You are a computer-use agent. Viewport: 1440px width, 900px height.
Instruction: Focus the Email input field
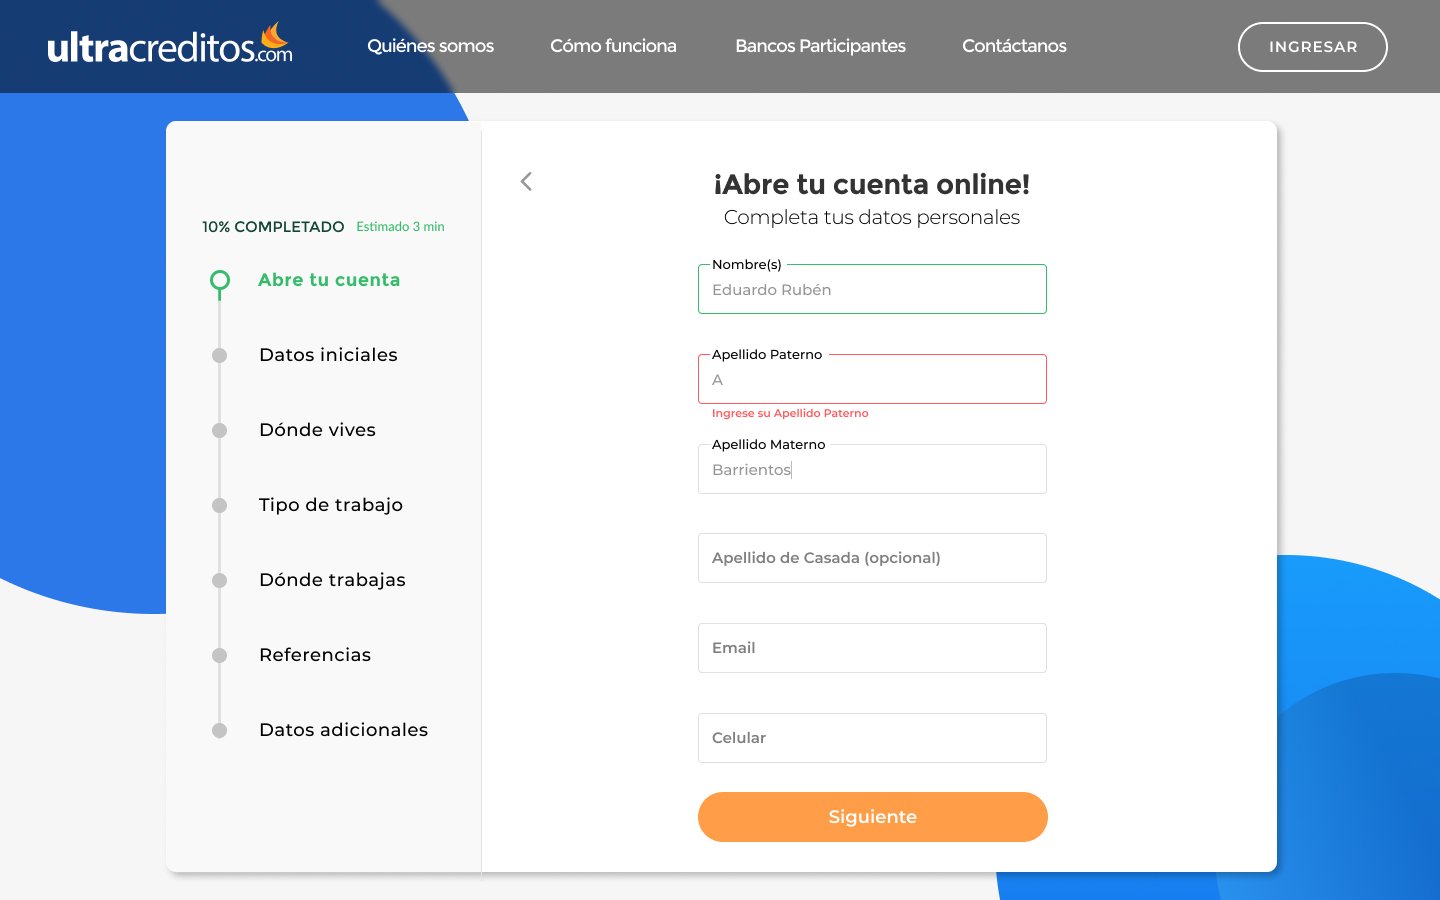(872, 648)
